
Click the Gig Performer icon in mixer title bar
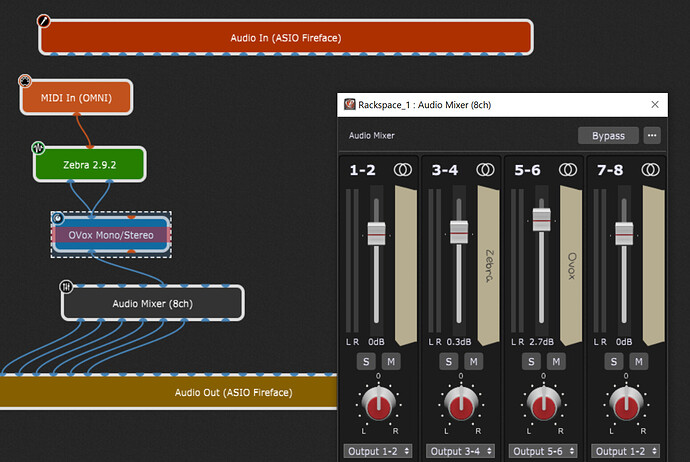tap(350, 104)
